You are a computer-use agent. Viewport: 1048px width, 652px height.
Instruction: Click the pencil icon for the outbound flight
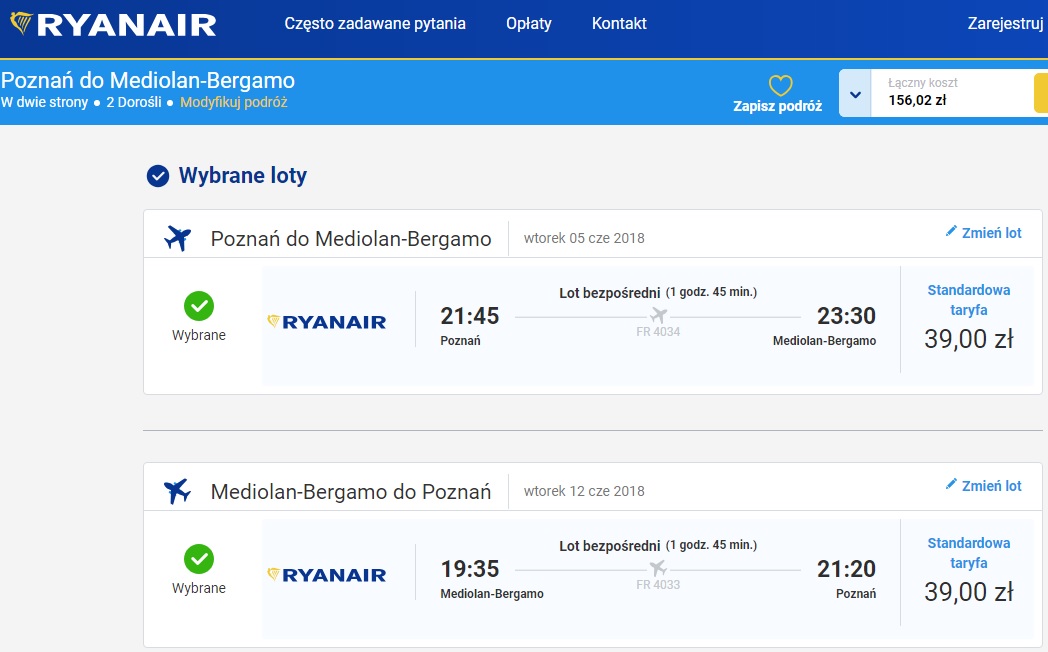pyautogui.click(x=950, y=231)
